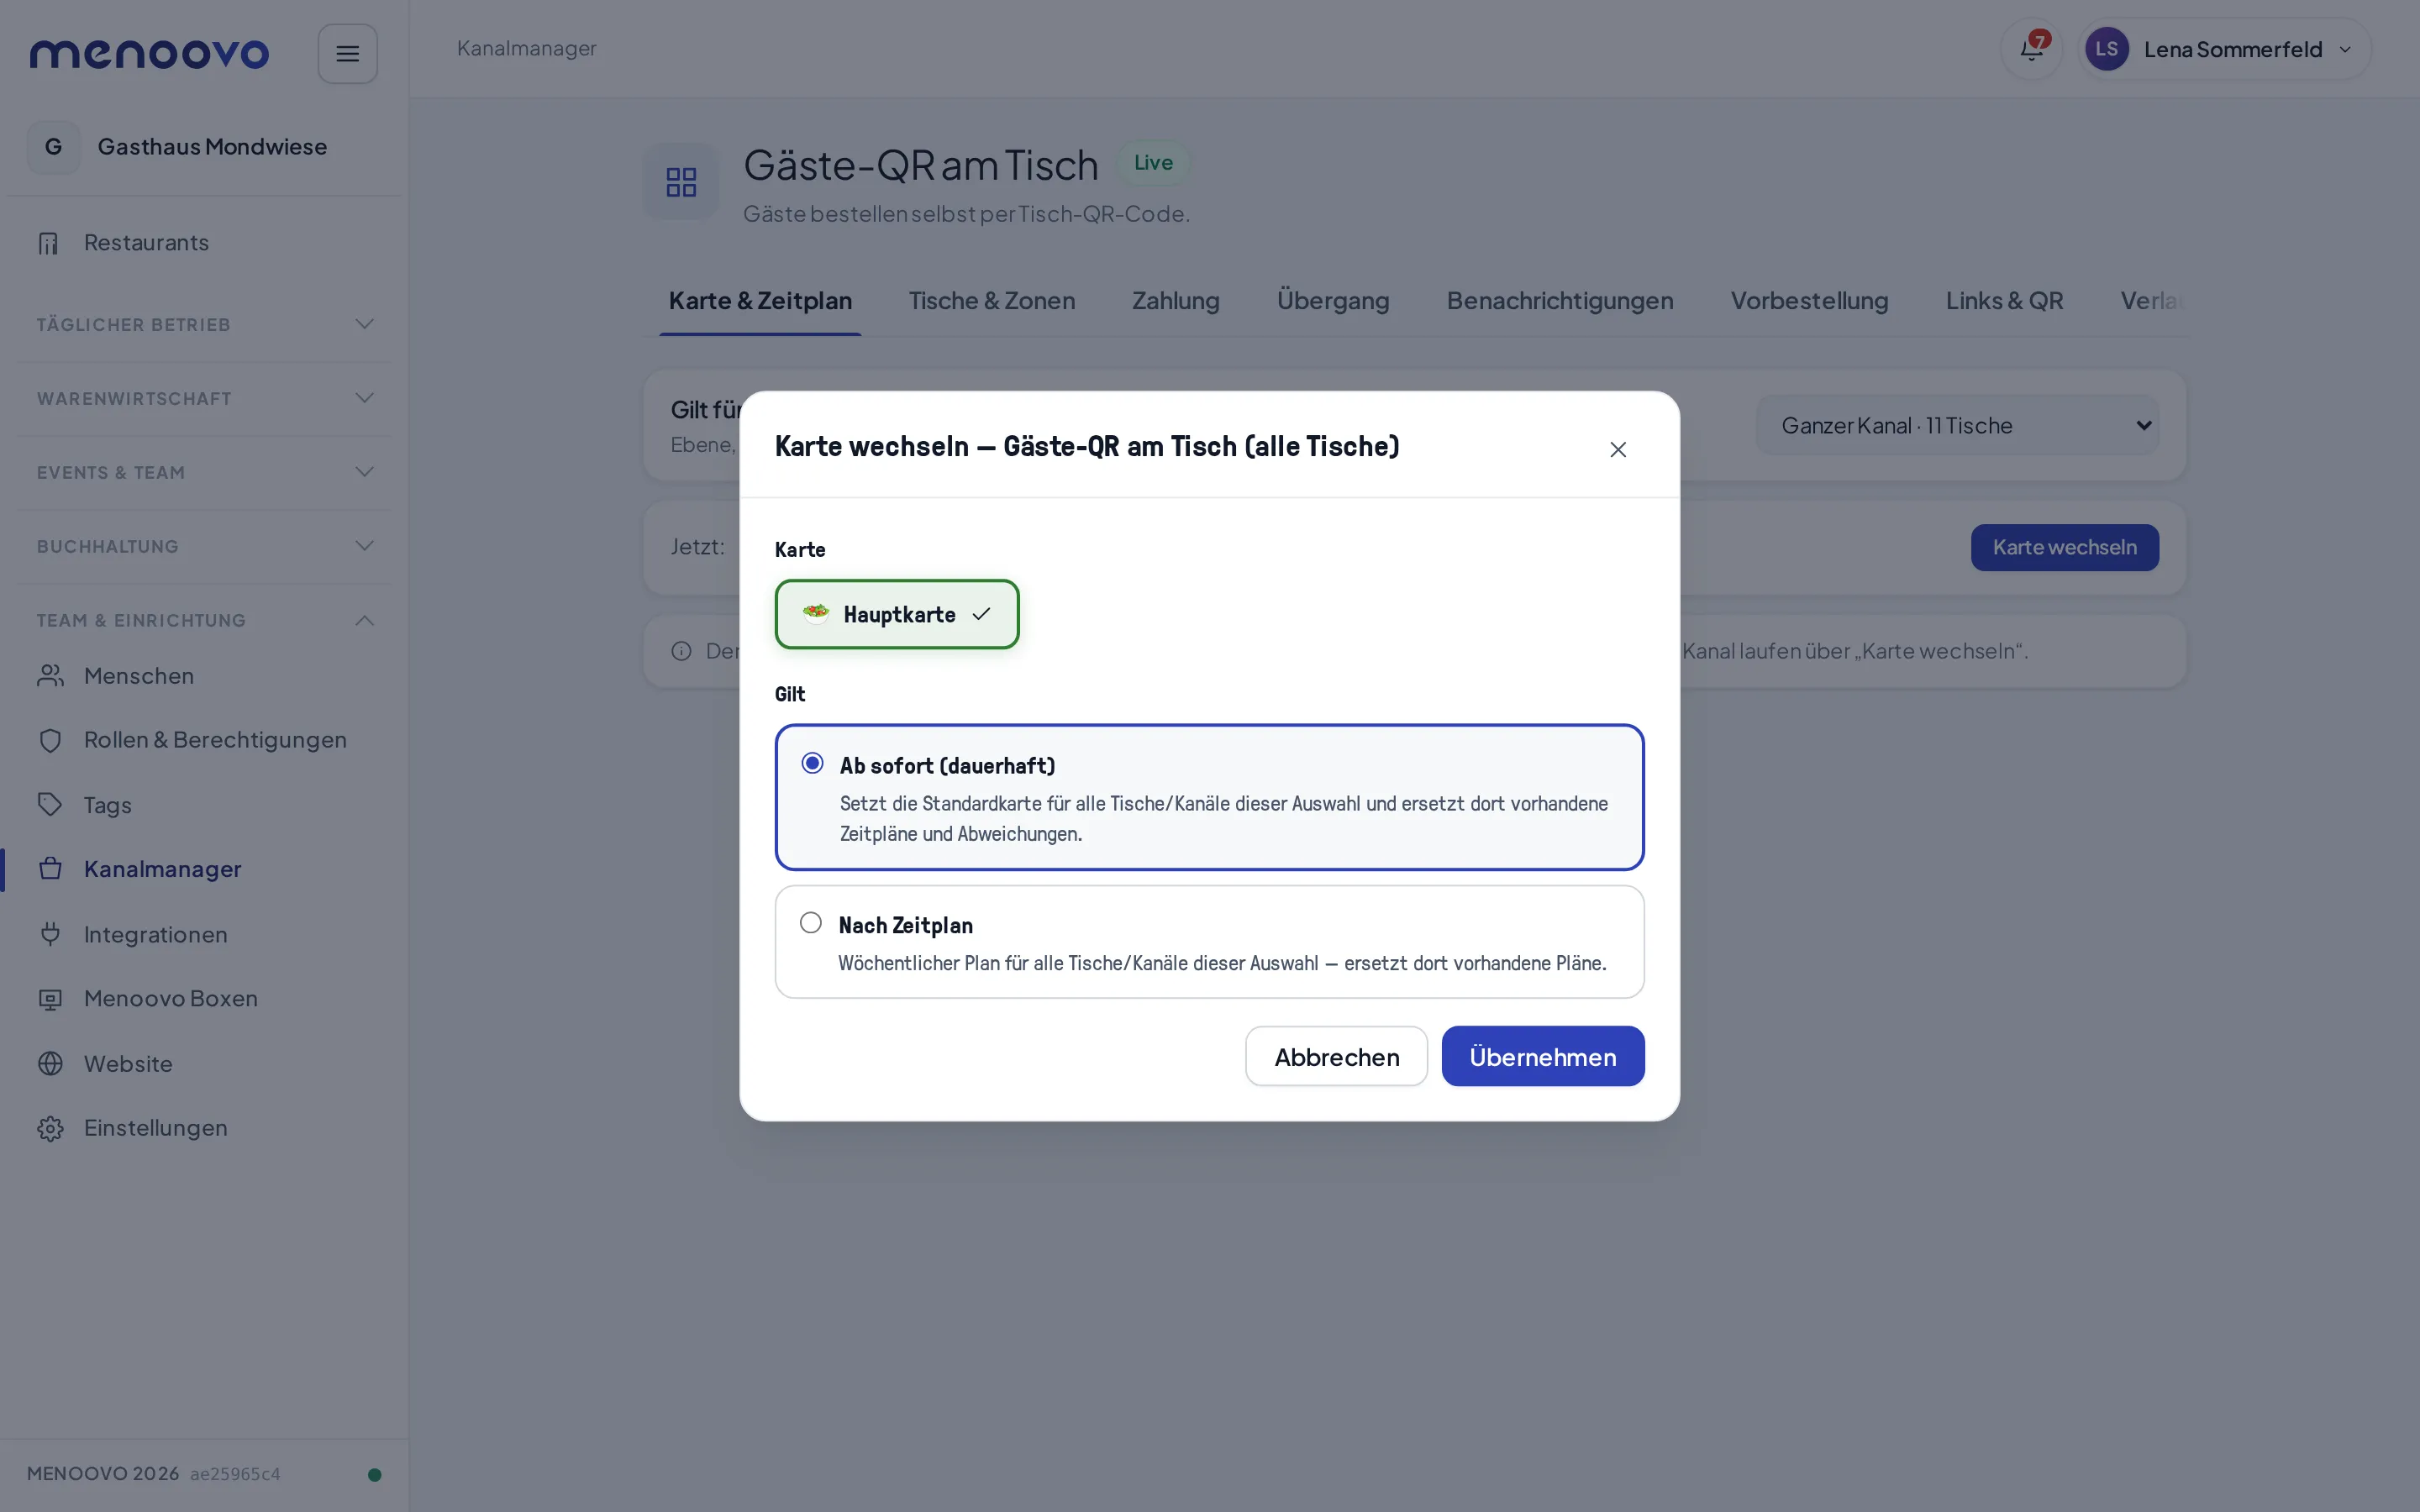Confirm with the Übernehmen button

click(1542, 1056)
